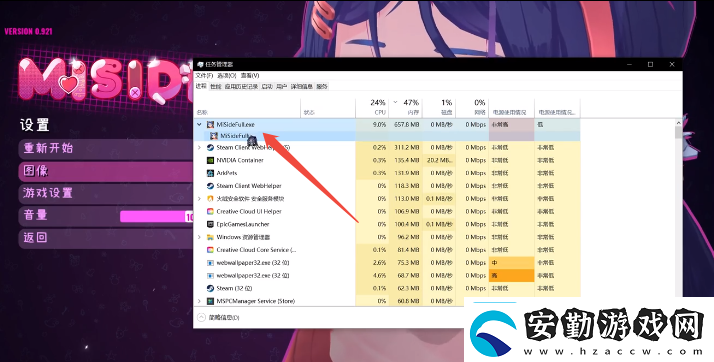Image resolution: width=714 pixels, height=362 pixels.
Task: Click the icon of the MiSideFull child entry
Action: [214, 136]
